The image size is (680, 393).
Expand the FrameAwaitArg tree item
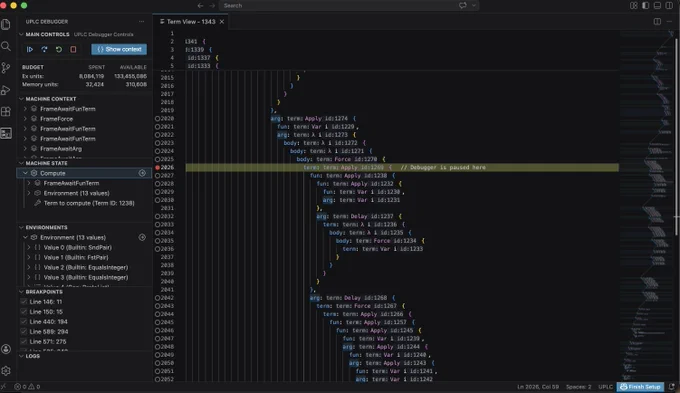tap(25, 148)
